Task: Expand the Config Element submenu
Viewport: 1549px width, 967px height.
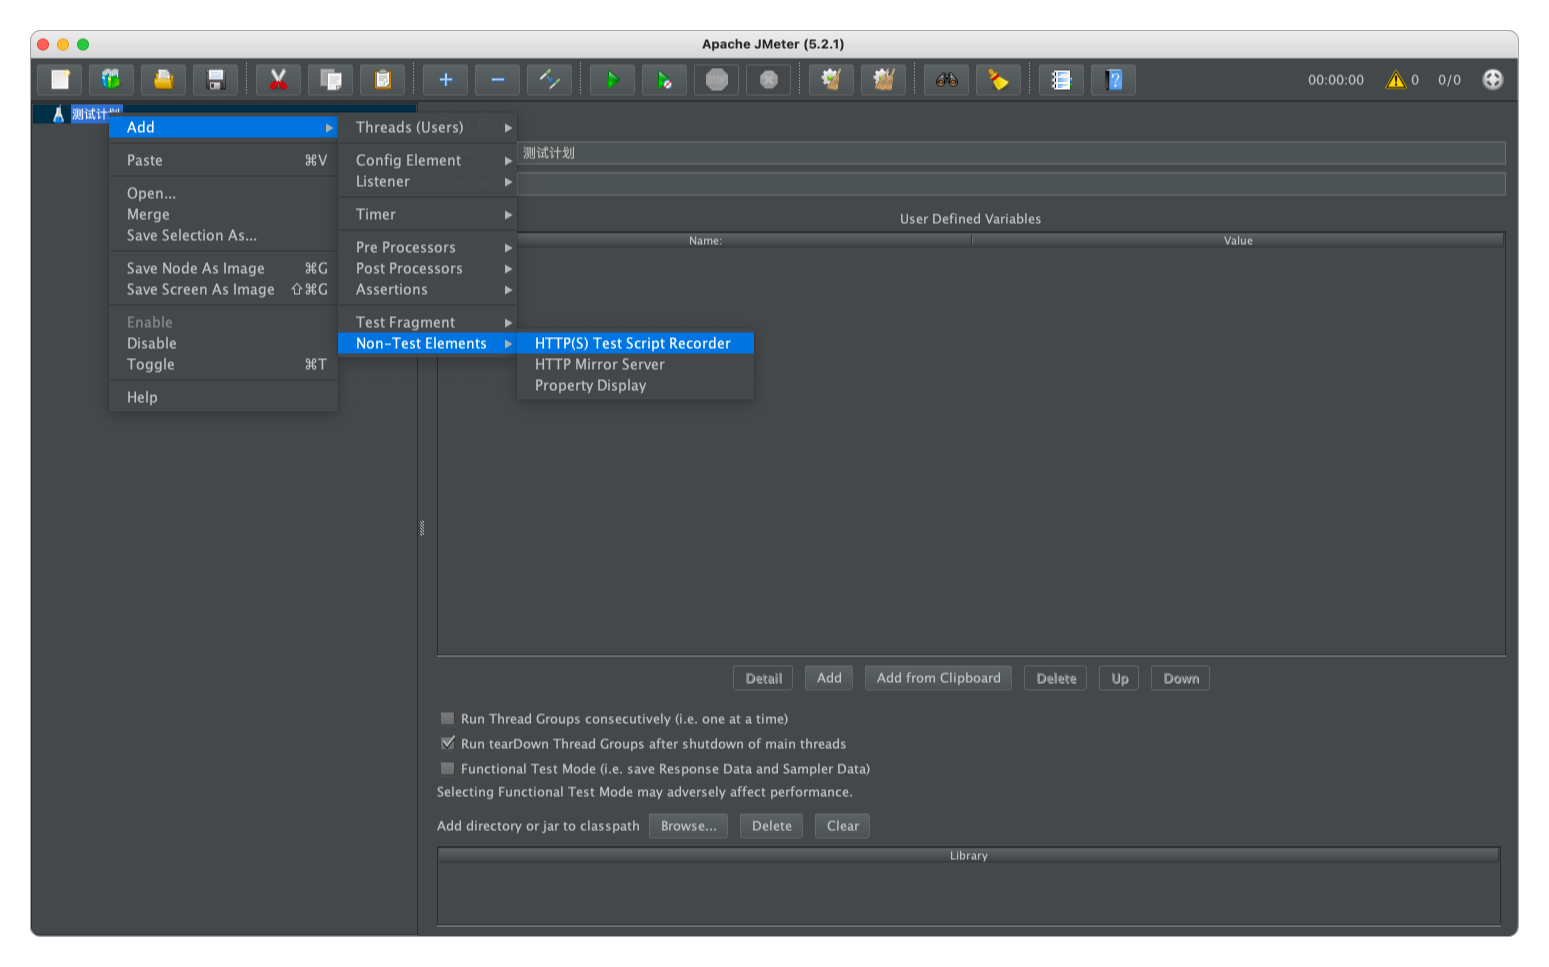Action: click(428, 160)
